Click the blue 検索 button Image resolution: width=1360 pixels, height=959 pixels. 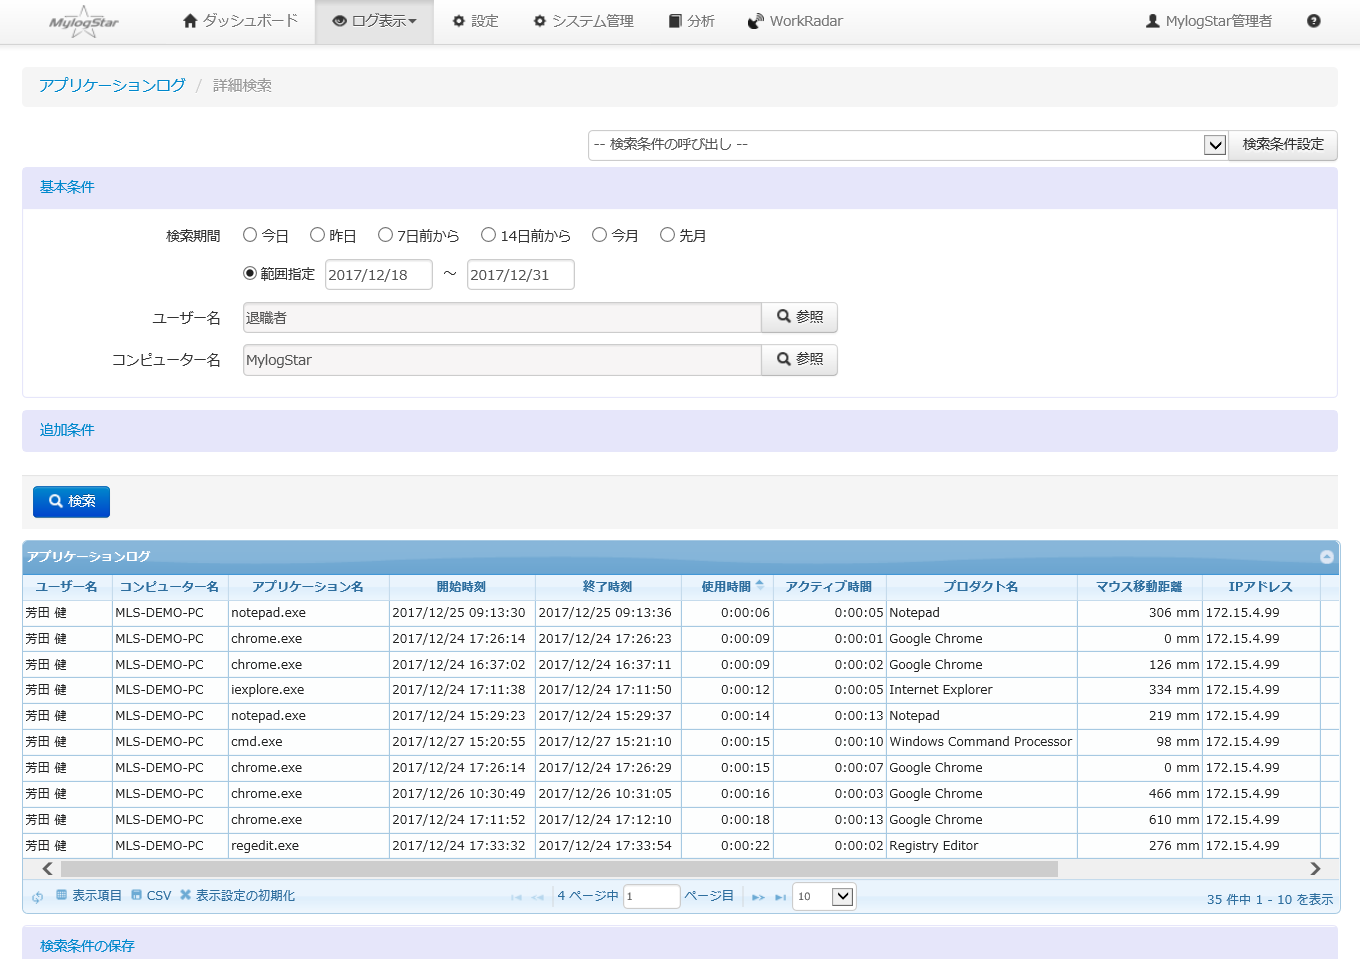[71, 501]
